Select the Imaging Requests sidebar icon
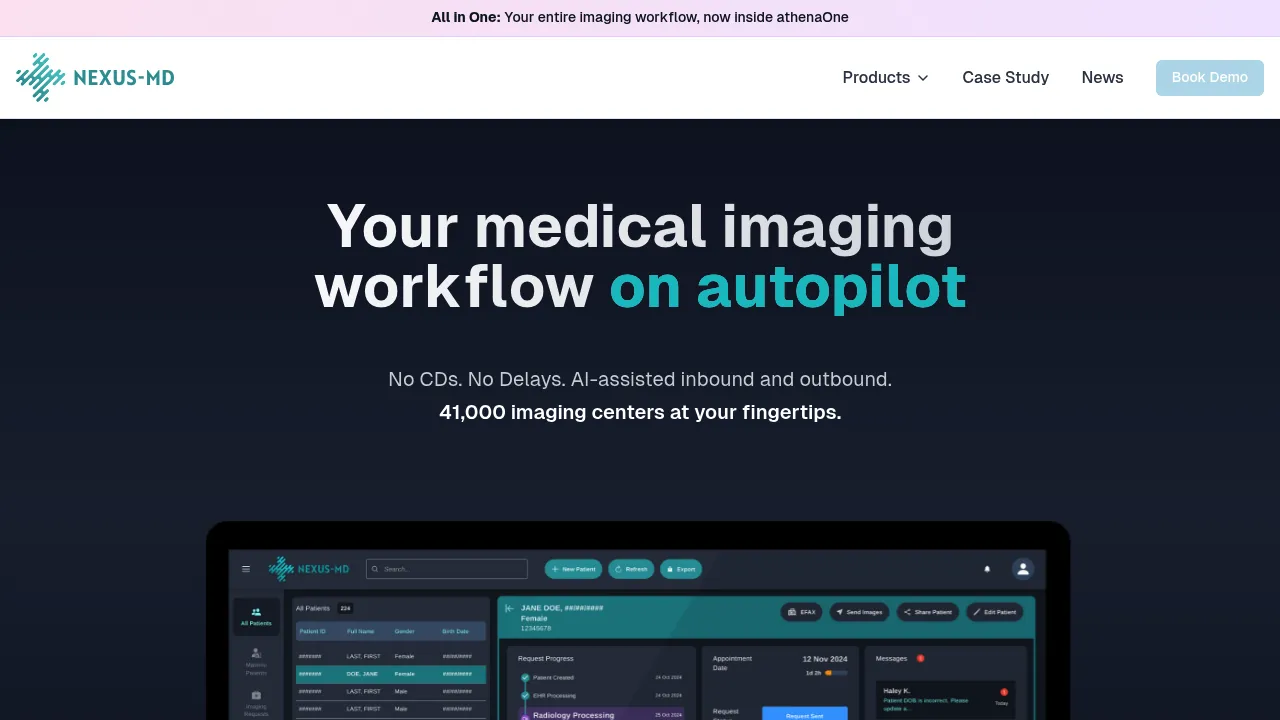This screenshot has width=1280, height=720. 256,703
